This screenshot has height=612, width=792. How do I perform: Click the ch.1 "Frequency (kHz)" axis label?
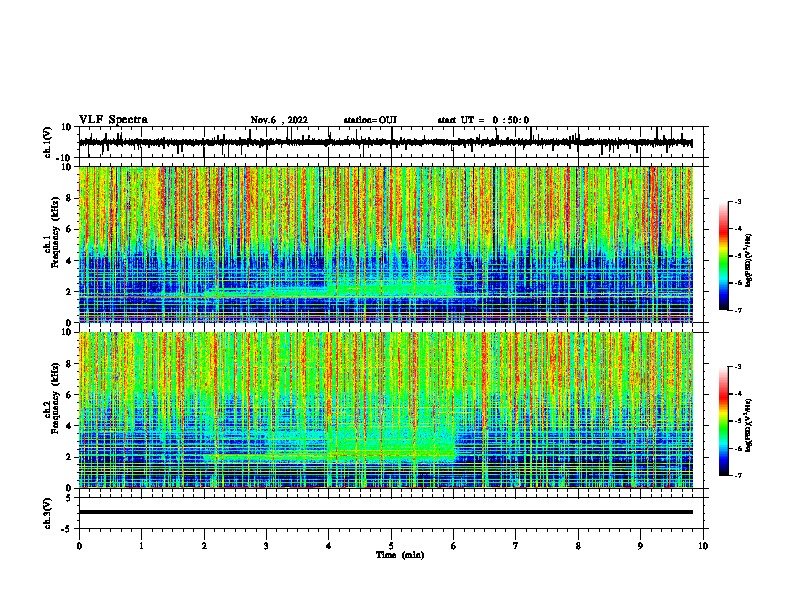click(55, 232)
